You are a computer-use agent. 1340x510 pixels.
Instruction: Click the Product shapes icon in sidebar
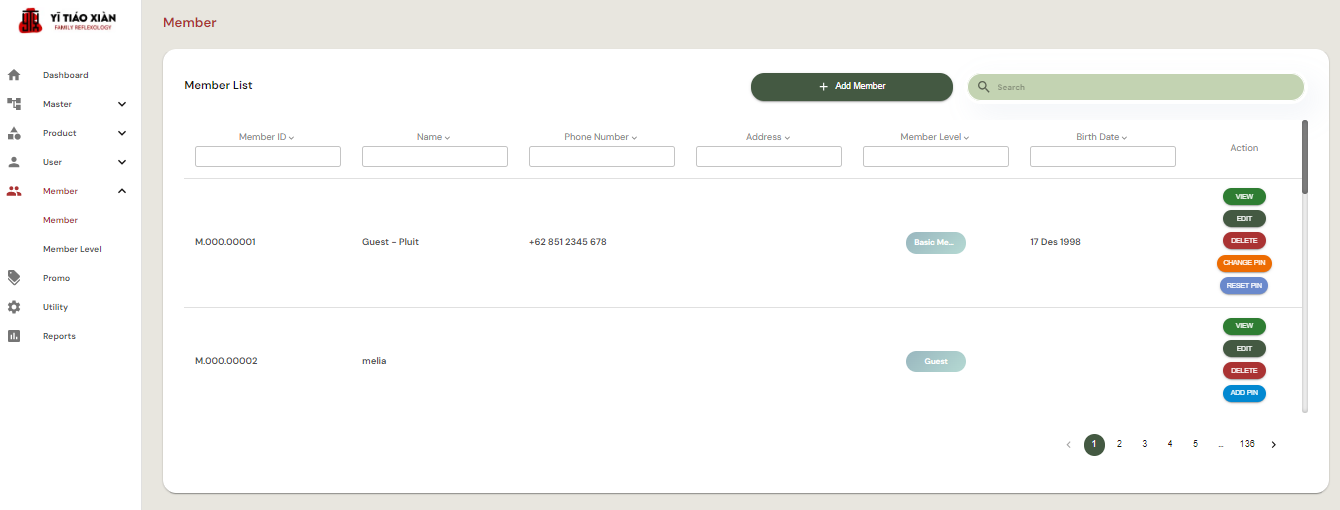coord(14,133)
